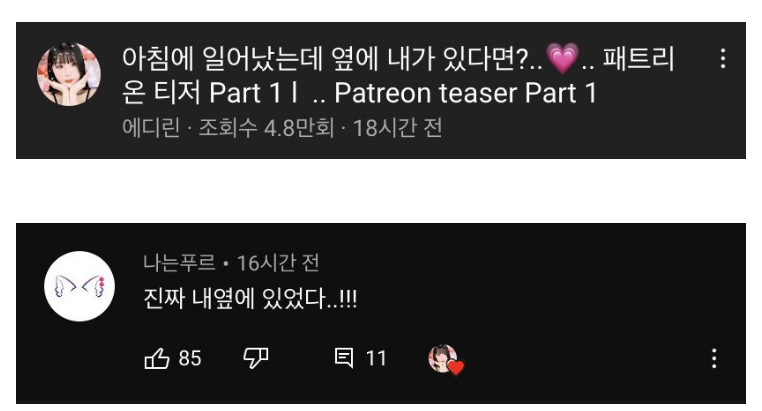Click the red heart on creator badge
Image resolution: width=762 pixels, height=411 pixels.
(456, 368)
